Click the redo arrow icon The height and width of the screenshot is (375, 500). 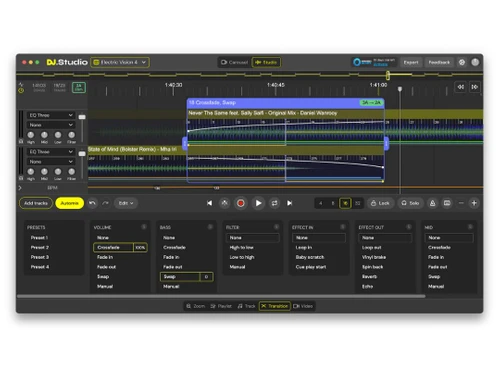point(105,203)
